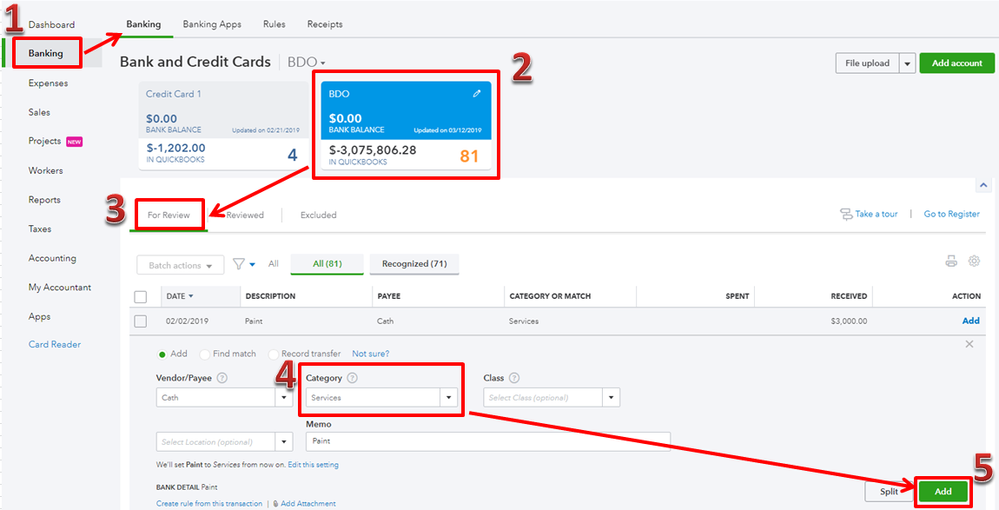This screenshot has width=999, height=510.
Task: Open Batch actions dropdown
Action: click(x=180, y=265)
